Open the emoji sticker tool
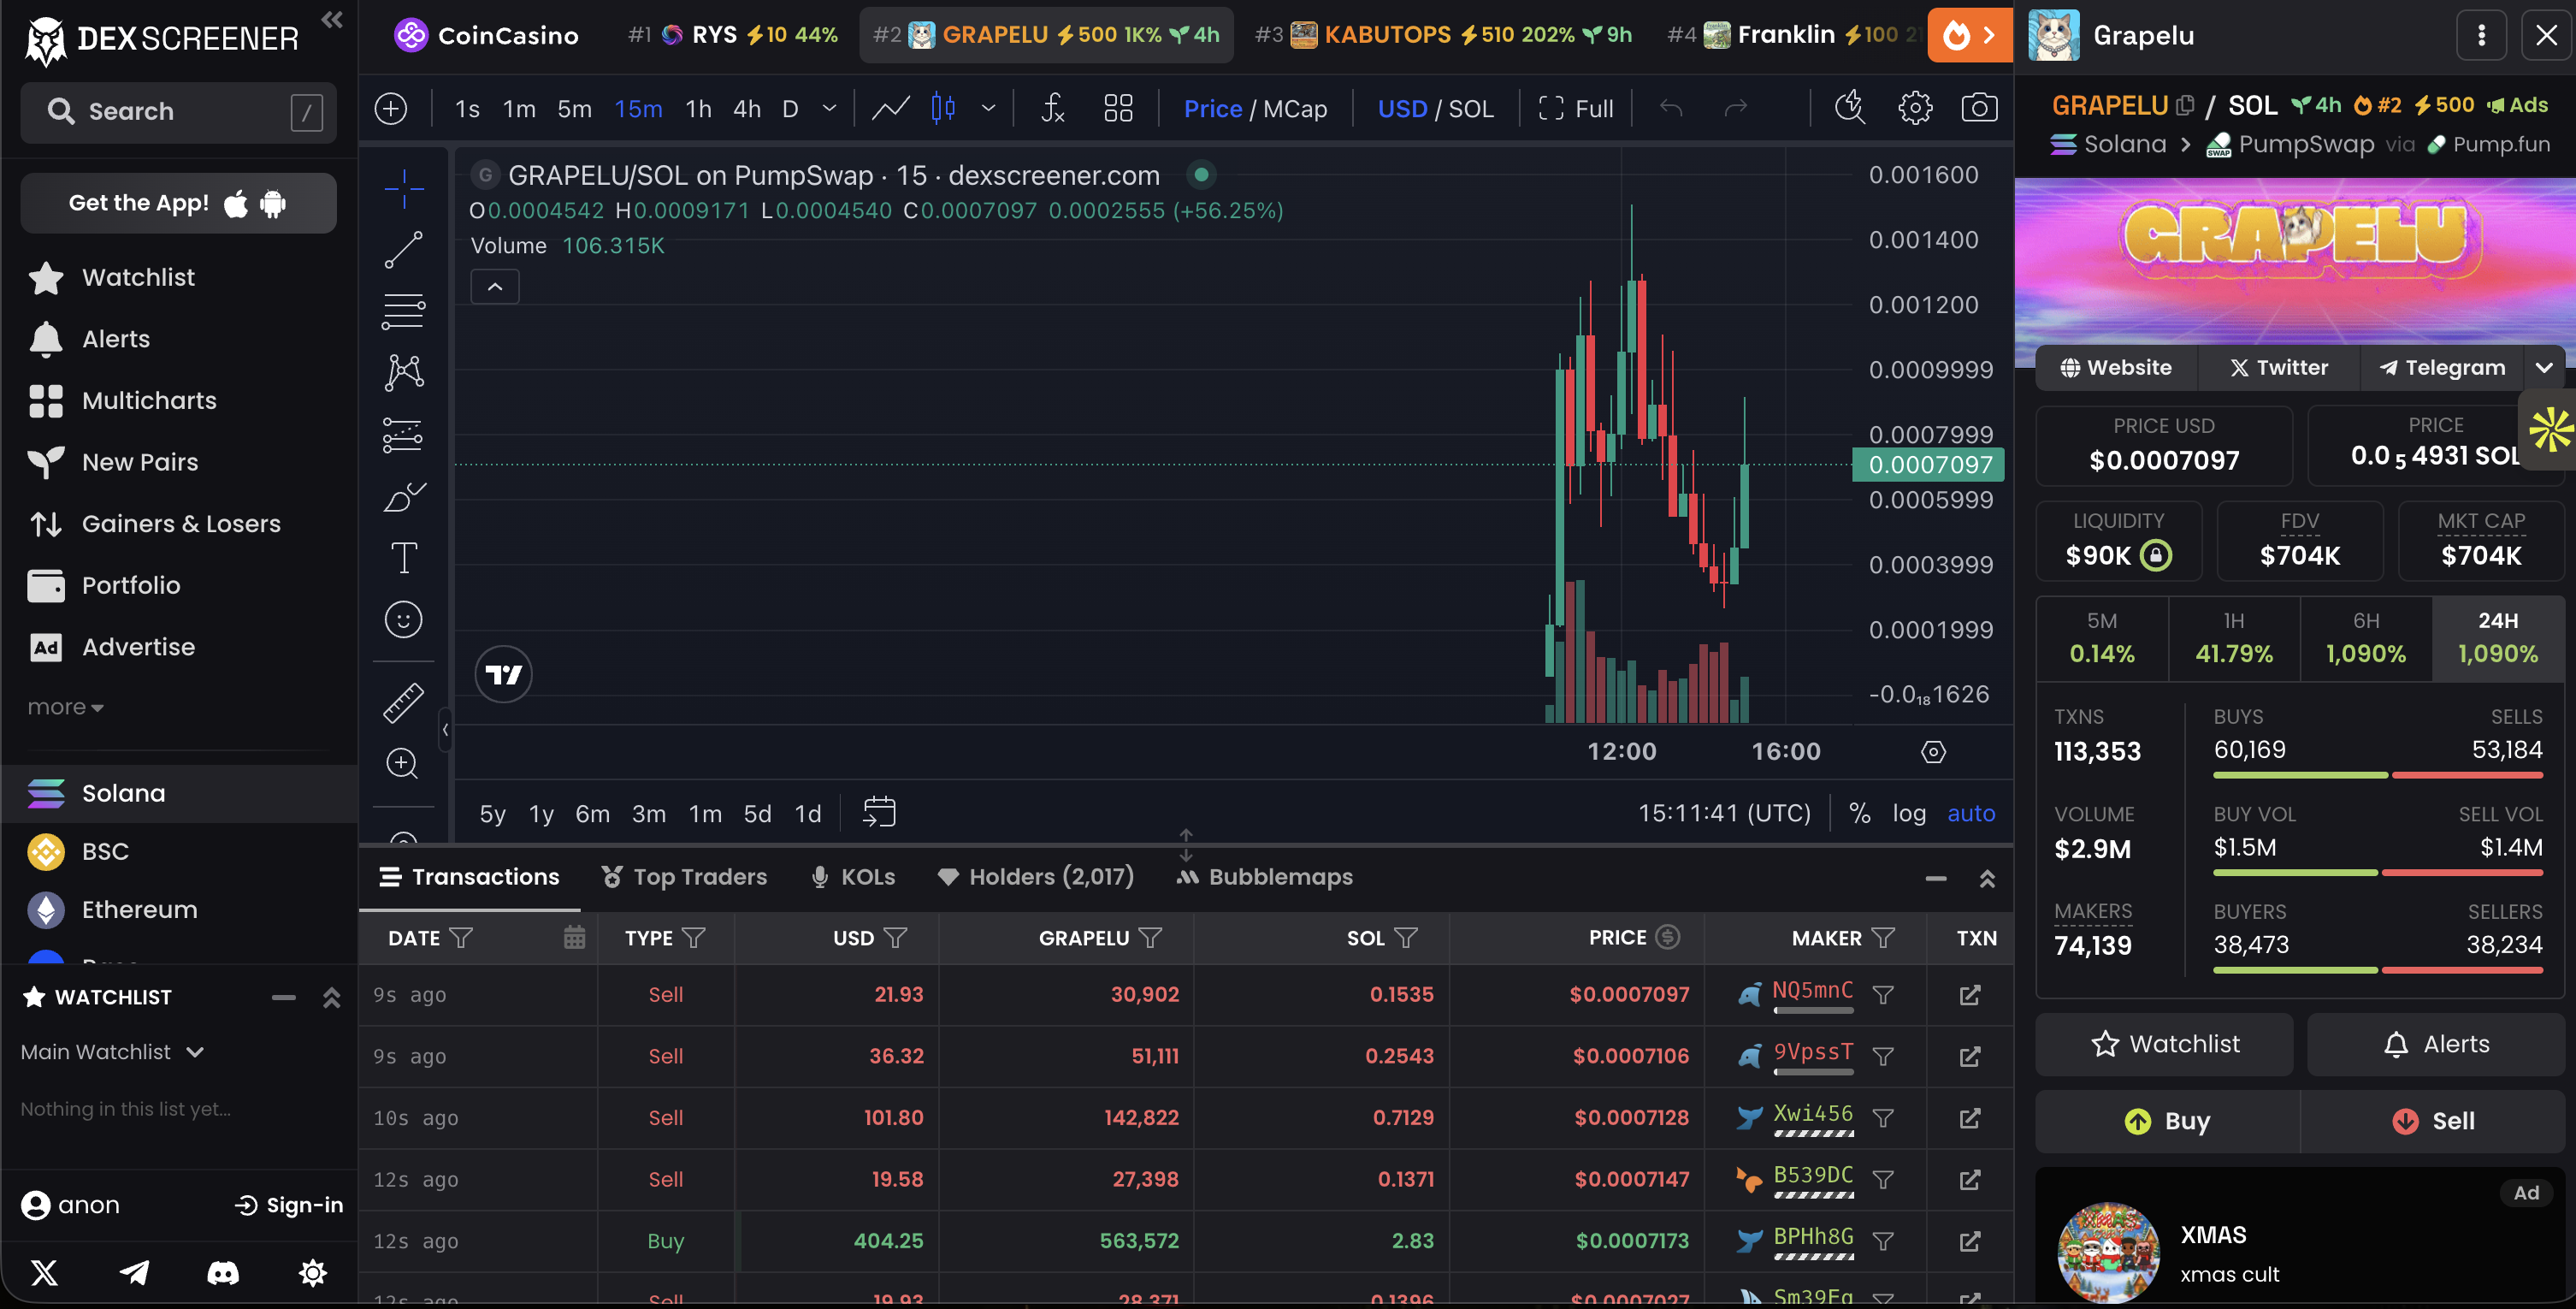2576x1309 pixels. coord(404,619)
